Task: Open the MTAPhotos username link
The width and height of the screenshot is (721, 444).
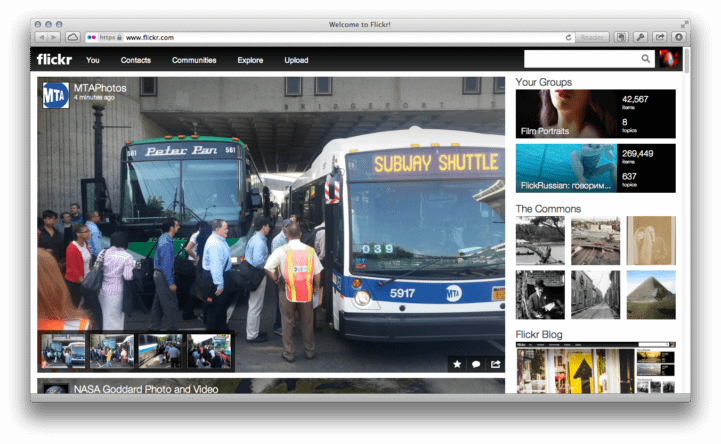Action: coord(100,88)
